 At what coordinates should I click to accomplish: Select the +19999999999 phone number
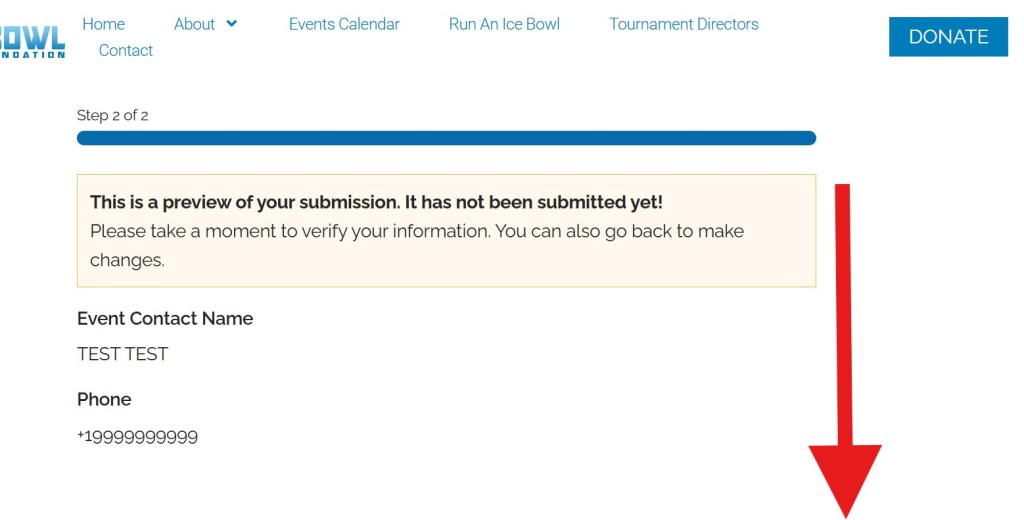pos(137,437)
